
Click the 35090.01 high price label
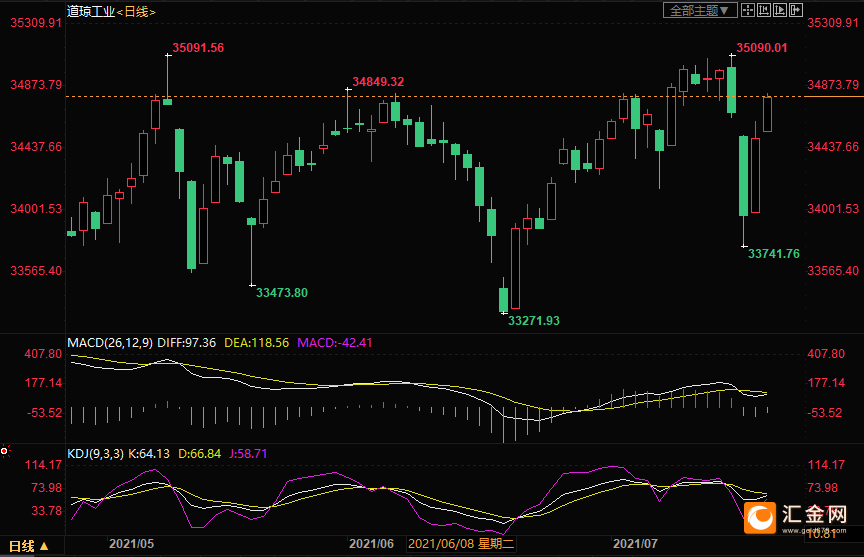point(762,48)
